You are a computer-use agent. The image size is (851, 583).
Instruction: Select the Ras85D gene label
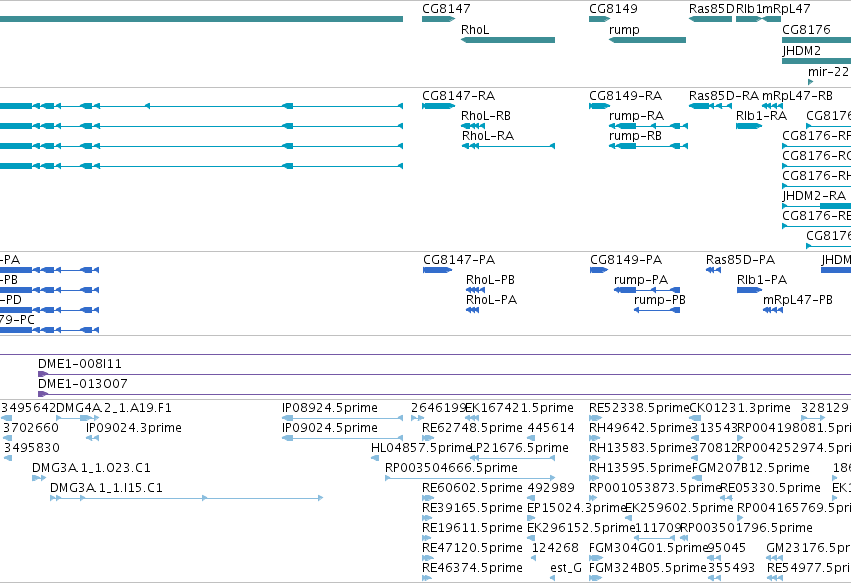(x=712, y=9)
